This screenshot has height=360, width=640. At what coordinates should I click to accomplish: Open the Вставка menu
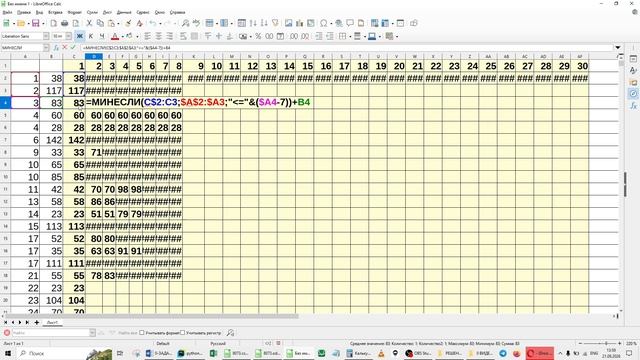coord(56,13)
